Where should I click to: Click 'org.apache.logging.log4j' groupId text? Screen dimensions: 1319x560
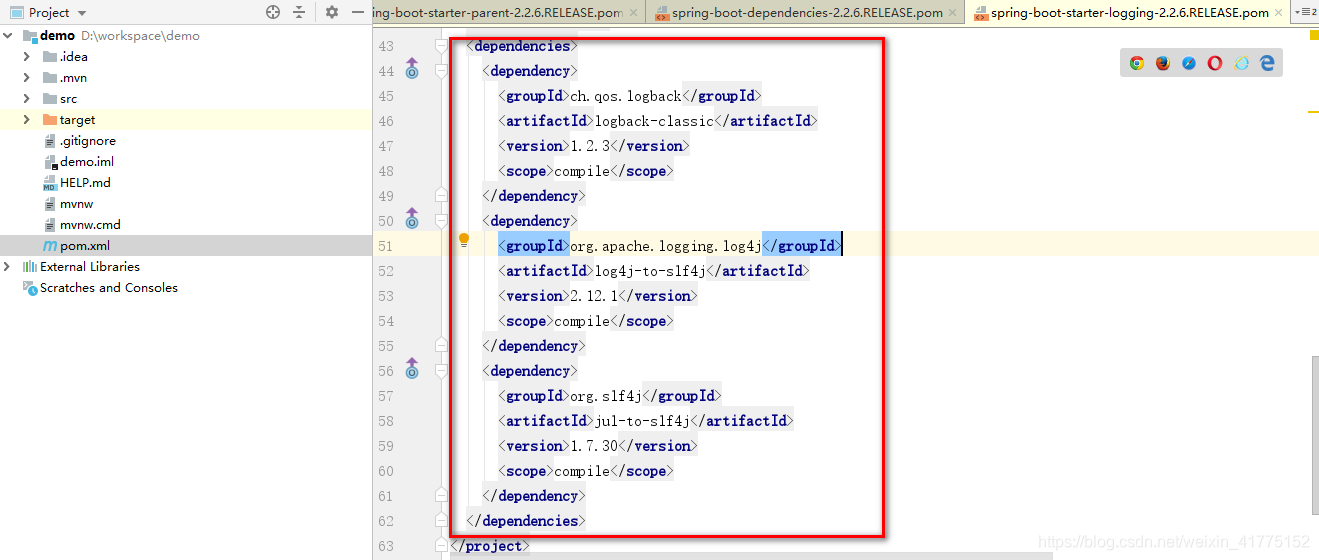click(x=666, y=246)
